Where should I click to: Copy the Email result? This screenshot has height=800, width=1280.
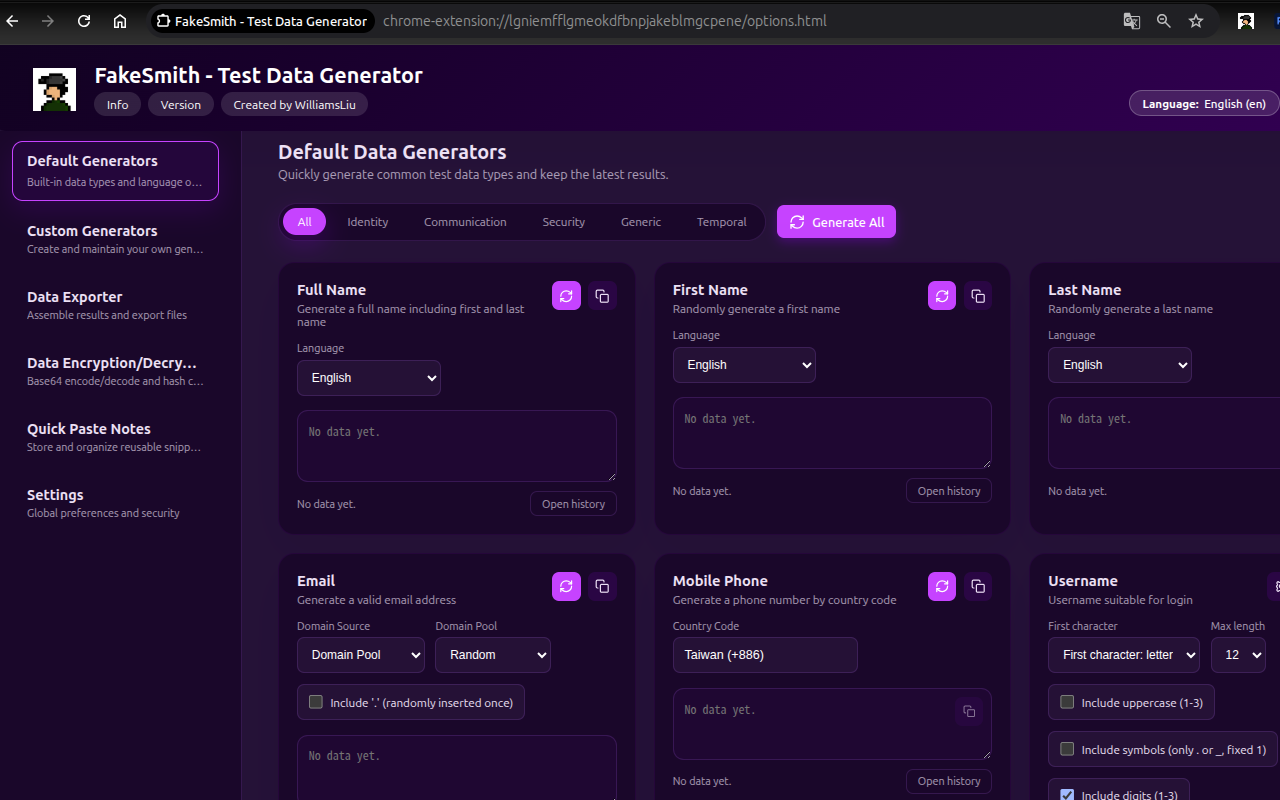tap(602, 586)
